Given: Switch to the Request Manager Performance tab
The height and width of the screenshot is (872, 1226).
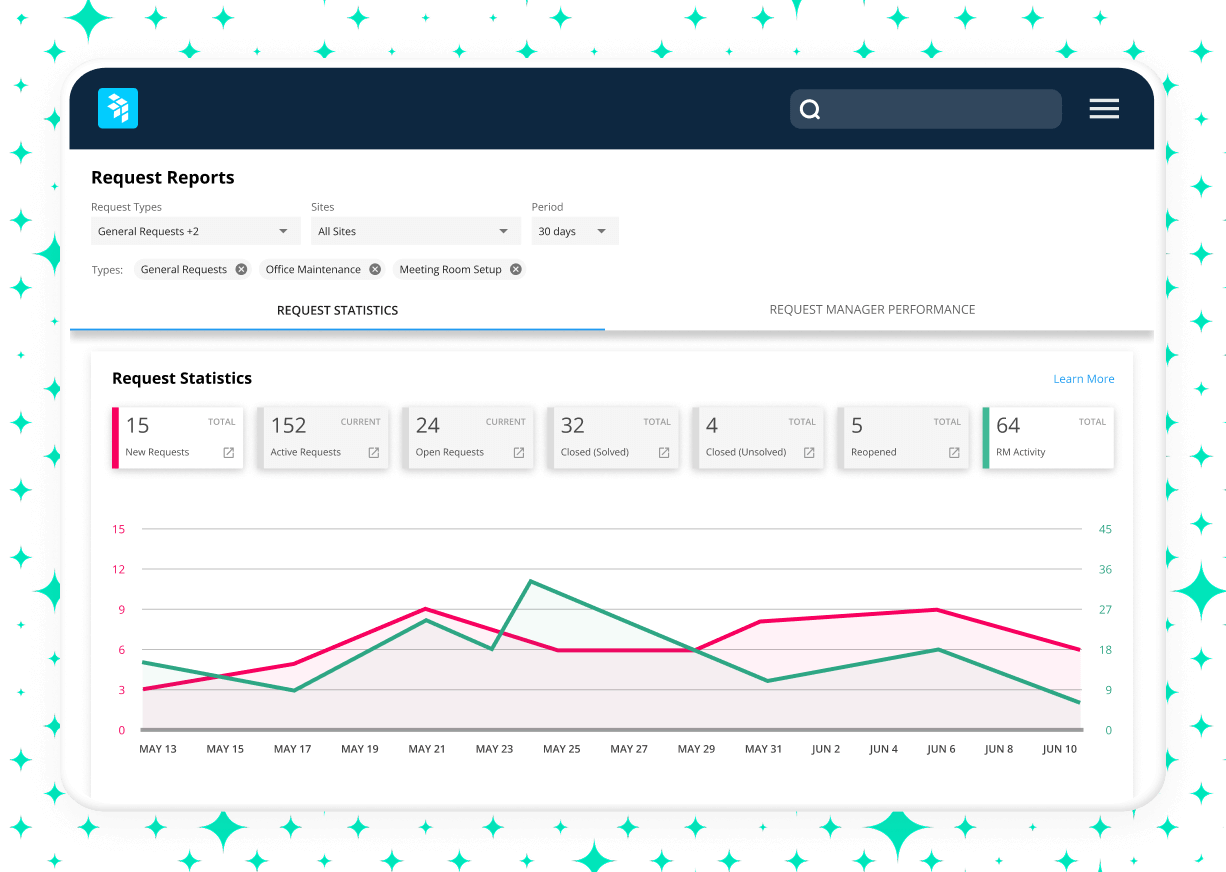Looking at the screenshot, I should tap(871, 309).
